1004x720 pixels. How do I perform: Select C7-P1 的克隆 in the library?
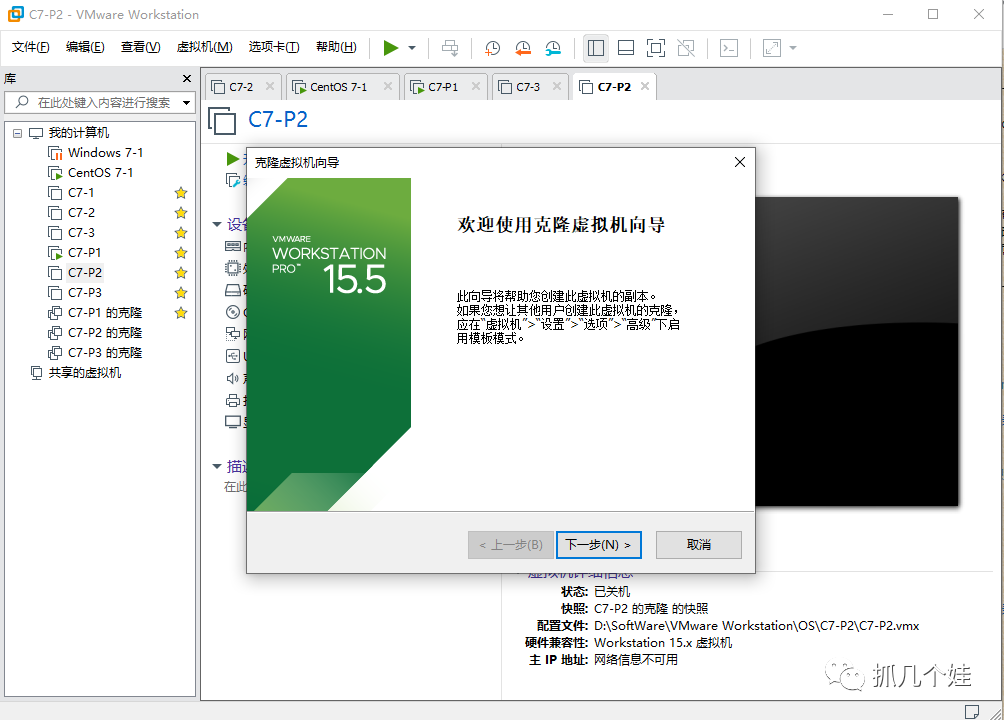coord(104,313)
